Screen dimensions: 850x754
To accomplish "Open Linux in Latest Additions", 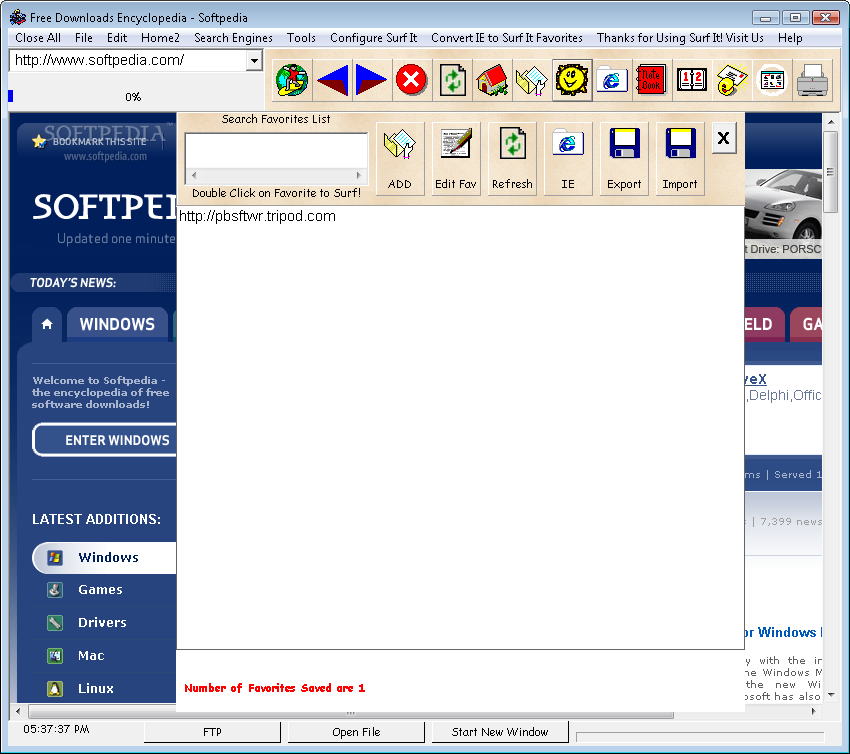I will (x=95, y=689).
